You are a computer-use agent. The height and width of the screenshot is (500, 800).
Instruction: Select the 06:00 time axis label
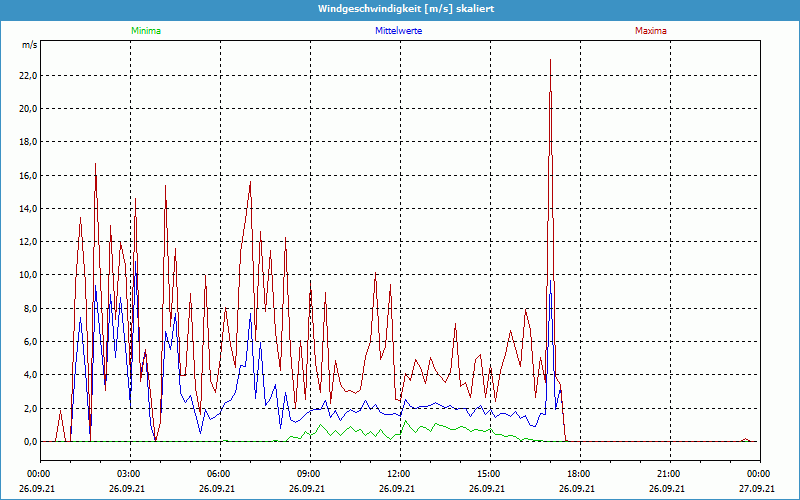(x=219, y=474)
